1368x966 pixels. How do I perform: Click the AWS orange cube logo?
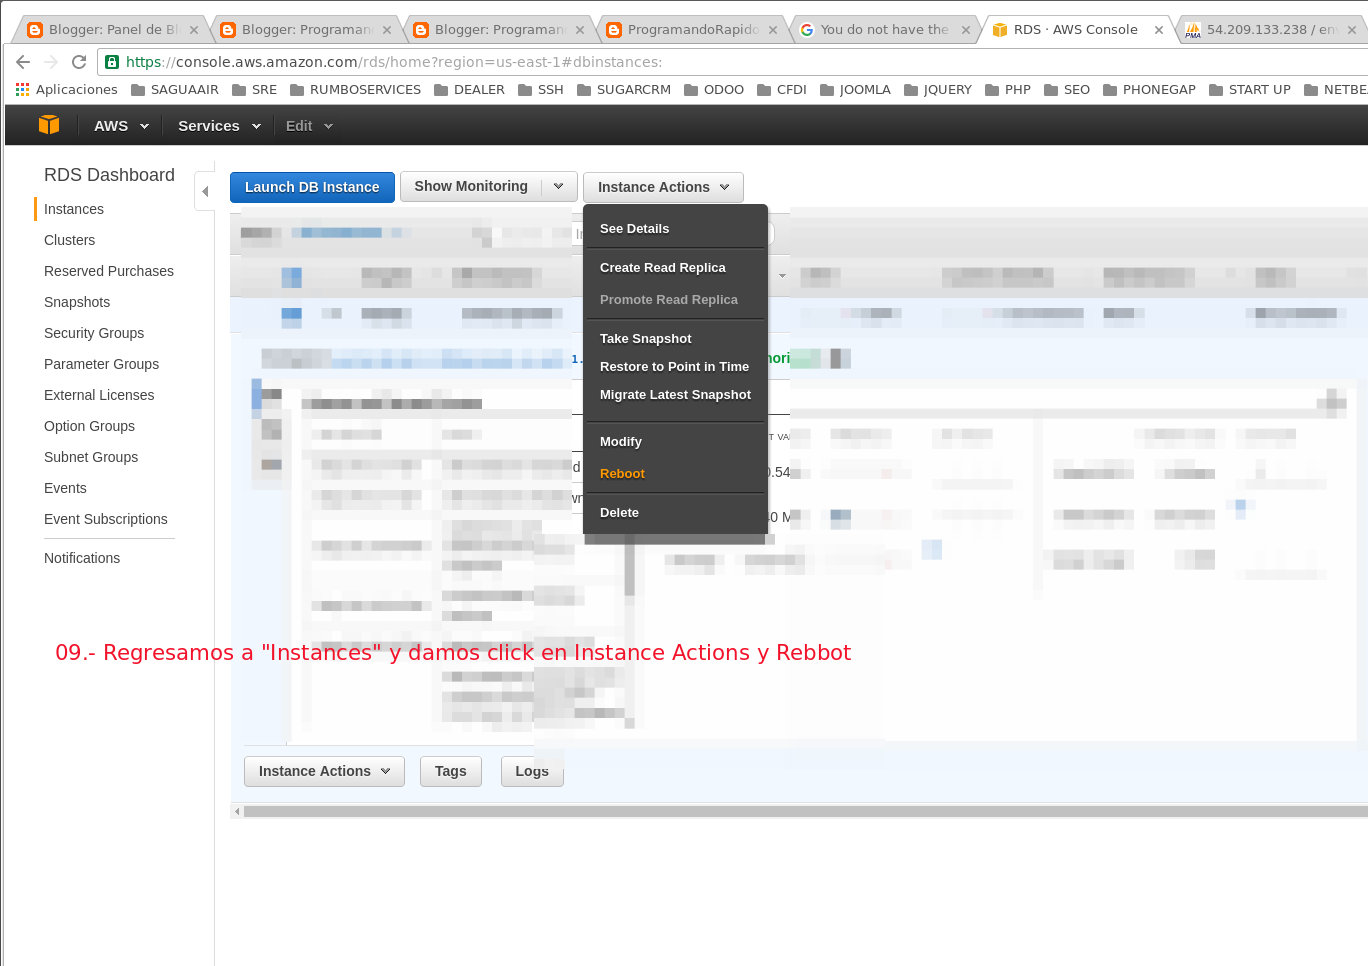pos(49,125)
